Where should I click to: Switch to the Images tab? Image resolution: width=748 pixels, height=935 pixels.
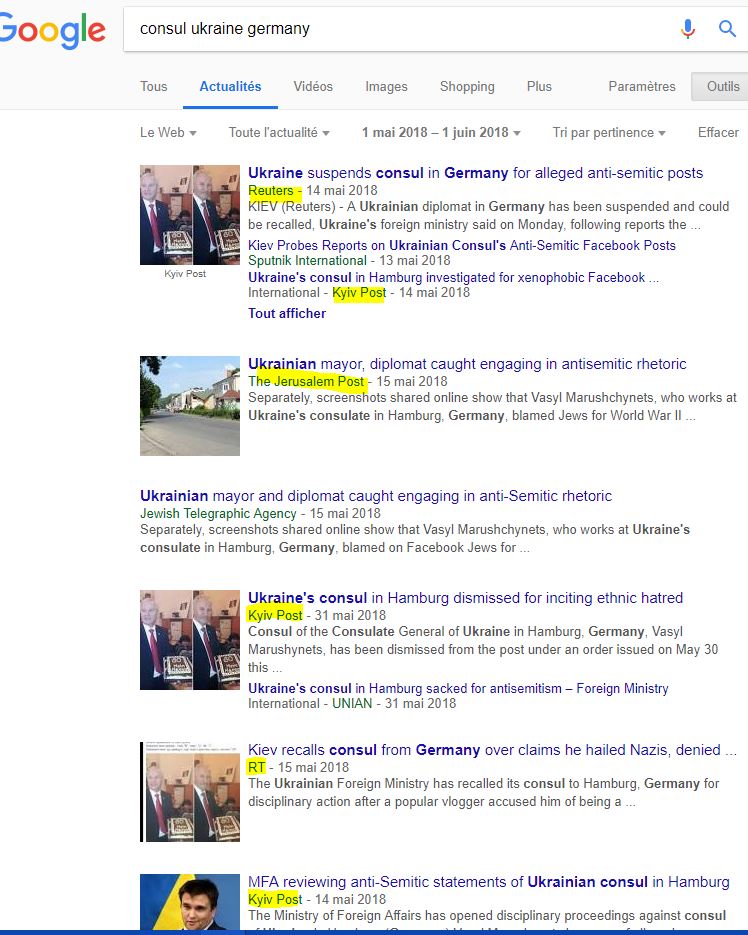click(387, 86)
